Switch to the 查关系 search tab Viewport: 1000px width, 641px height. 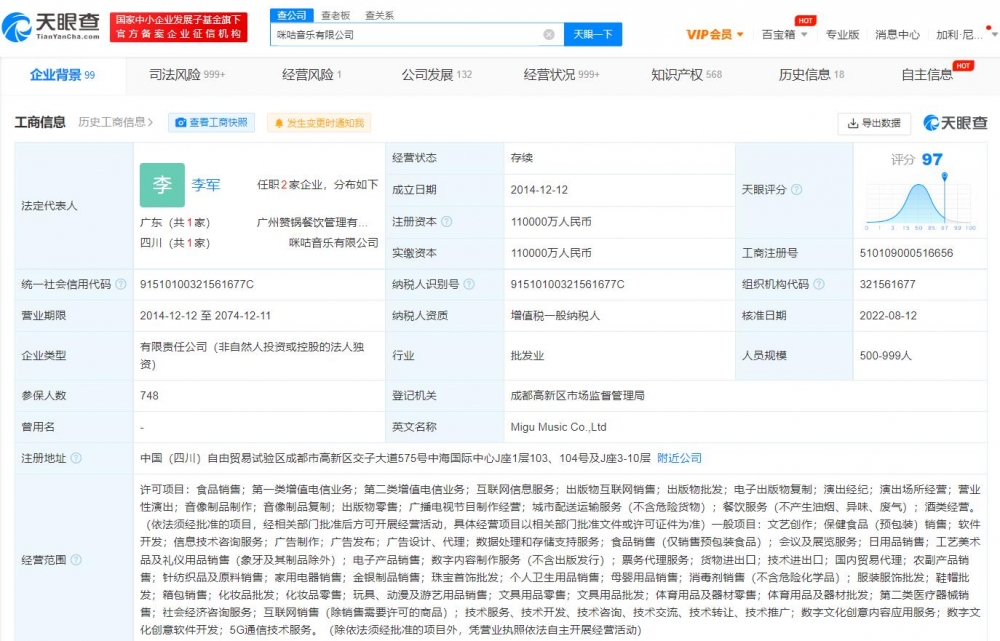click(379, 15)
